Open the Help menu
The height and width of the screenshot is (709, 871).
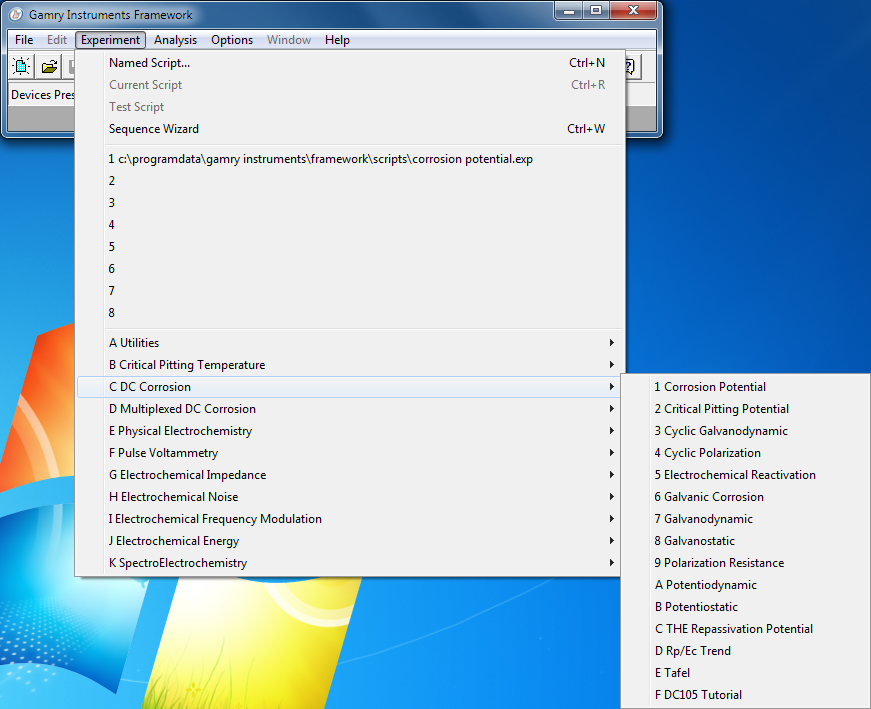[x=337, y=40]
